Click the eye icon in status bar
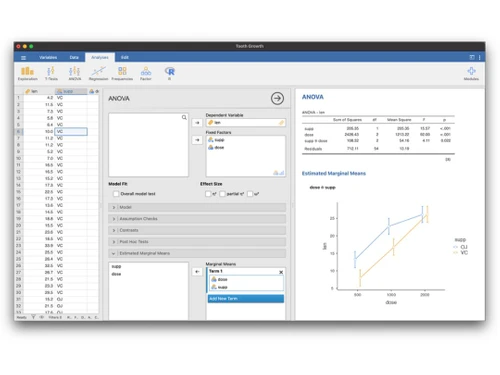This screenshot has height=375, width=500. point(42,317)
